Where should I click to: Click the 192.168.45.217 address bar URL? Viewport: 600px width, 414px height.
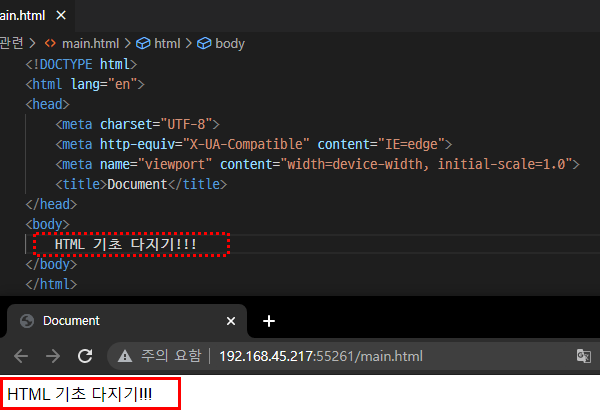point(321,356)
